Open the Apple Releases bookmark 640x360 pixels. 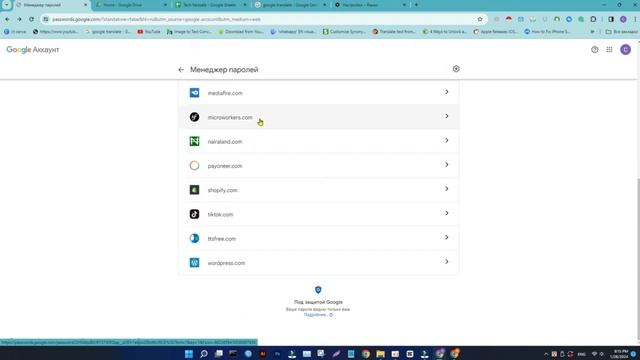tap(495, 31)
